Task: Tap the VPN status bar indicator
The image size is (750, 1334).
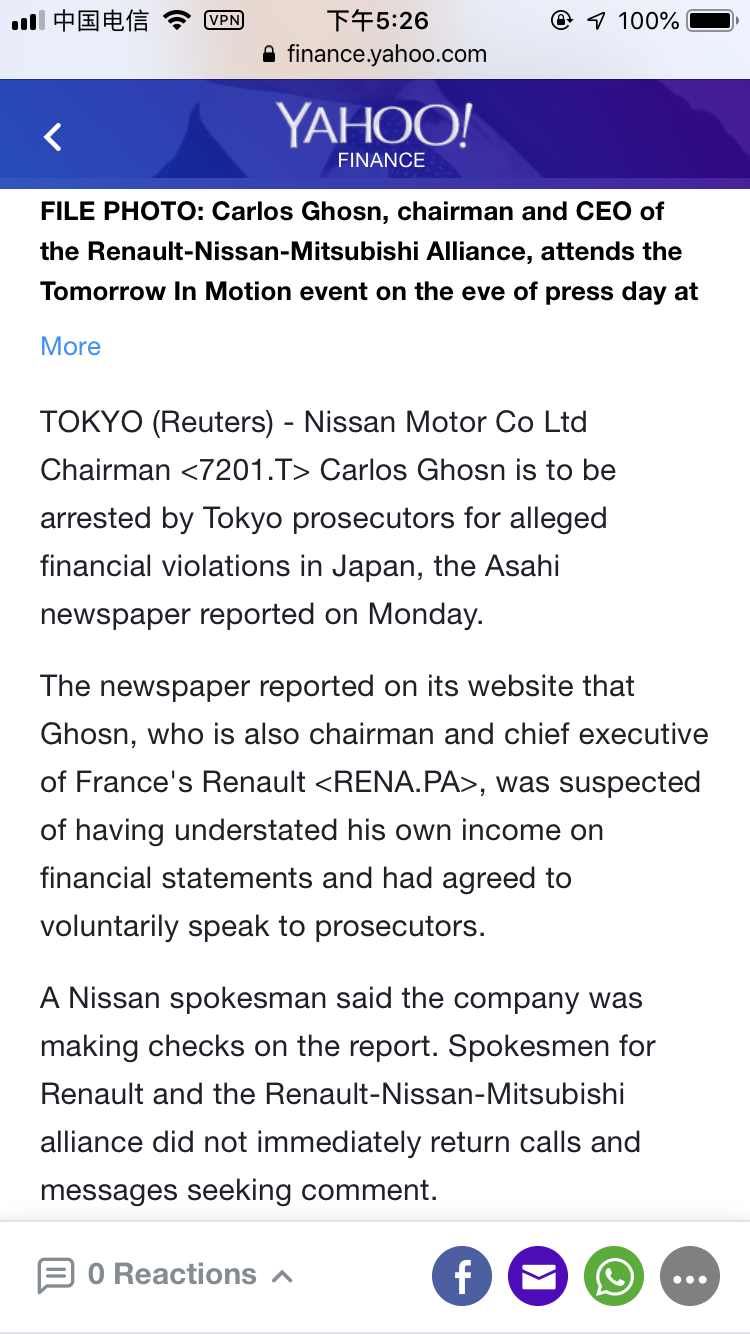Action: tap(223, 20)
